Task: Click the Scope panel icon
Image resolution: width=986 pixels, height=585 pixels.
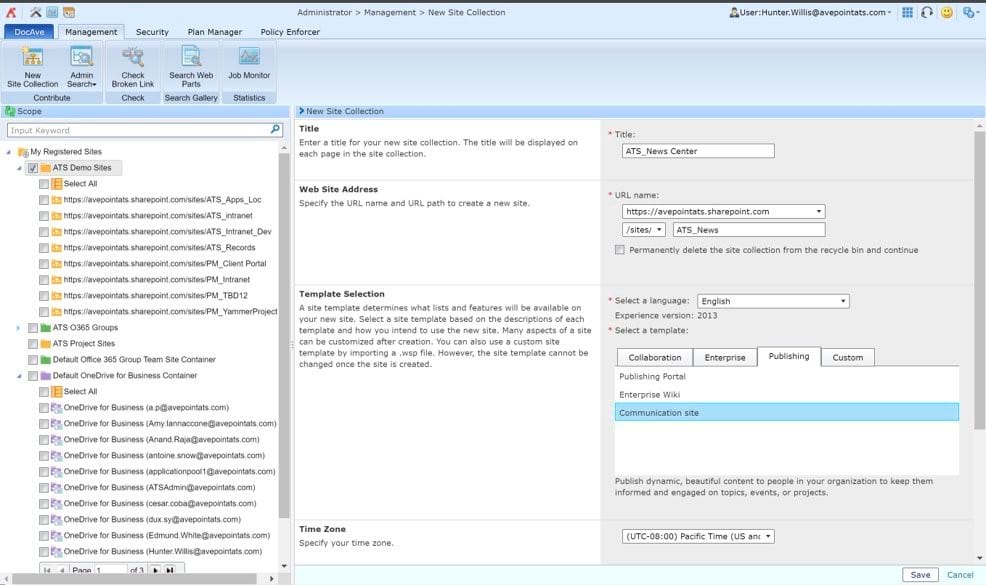Action: click(10, 111)
